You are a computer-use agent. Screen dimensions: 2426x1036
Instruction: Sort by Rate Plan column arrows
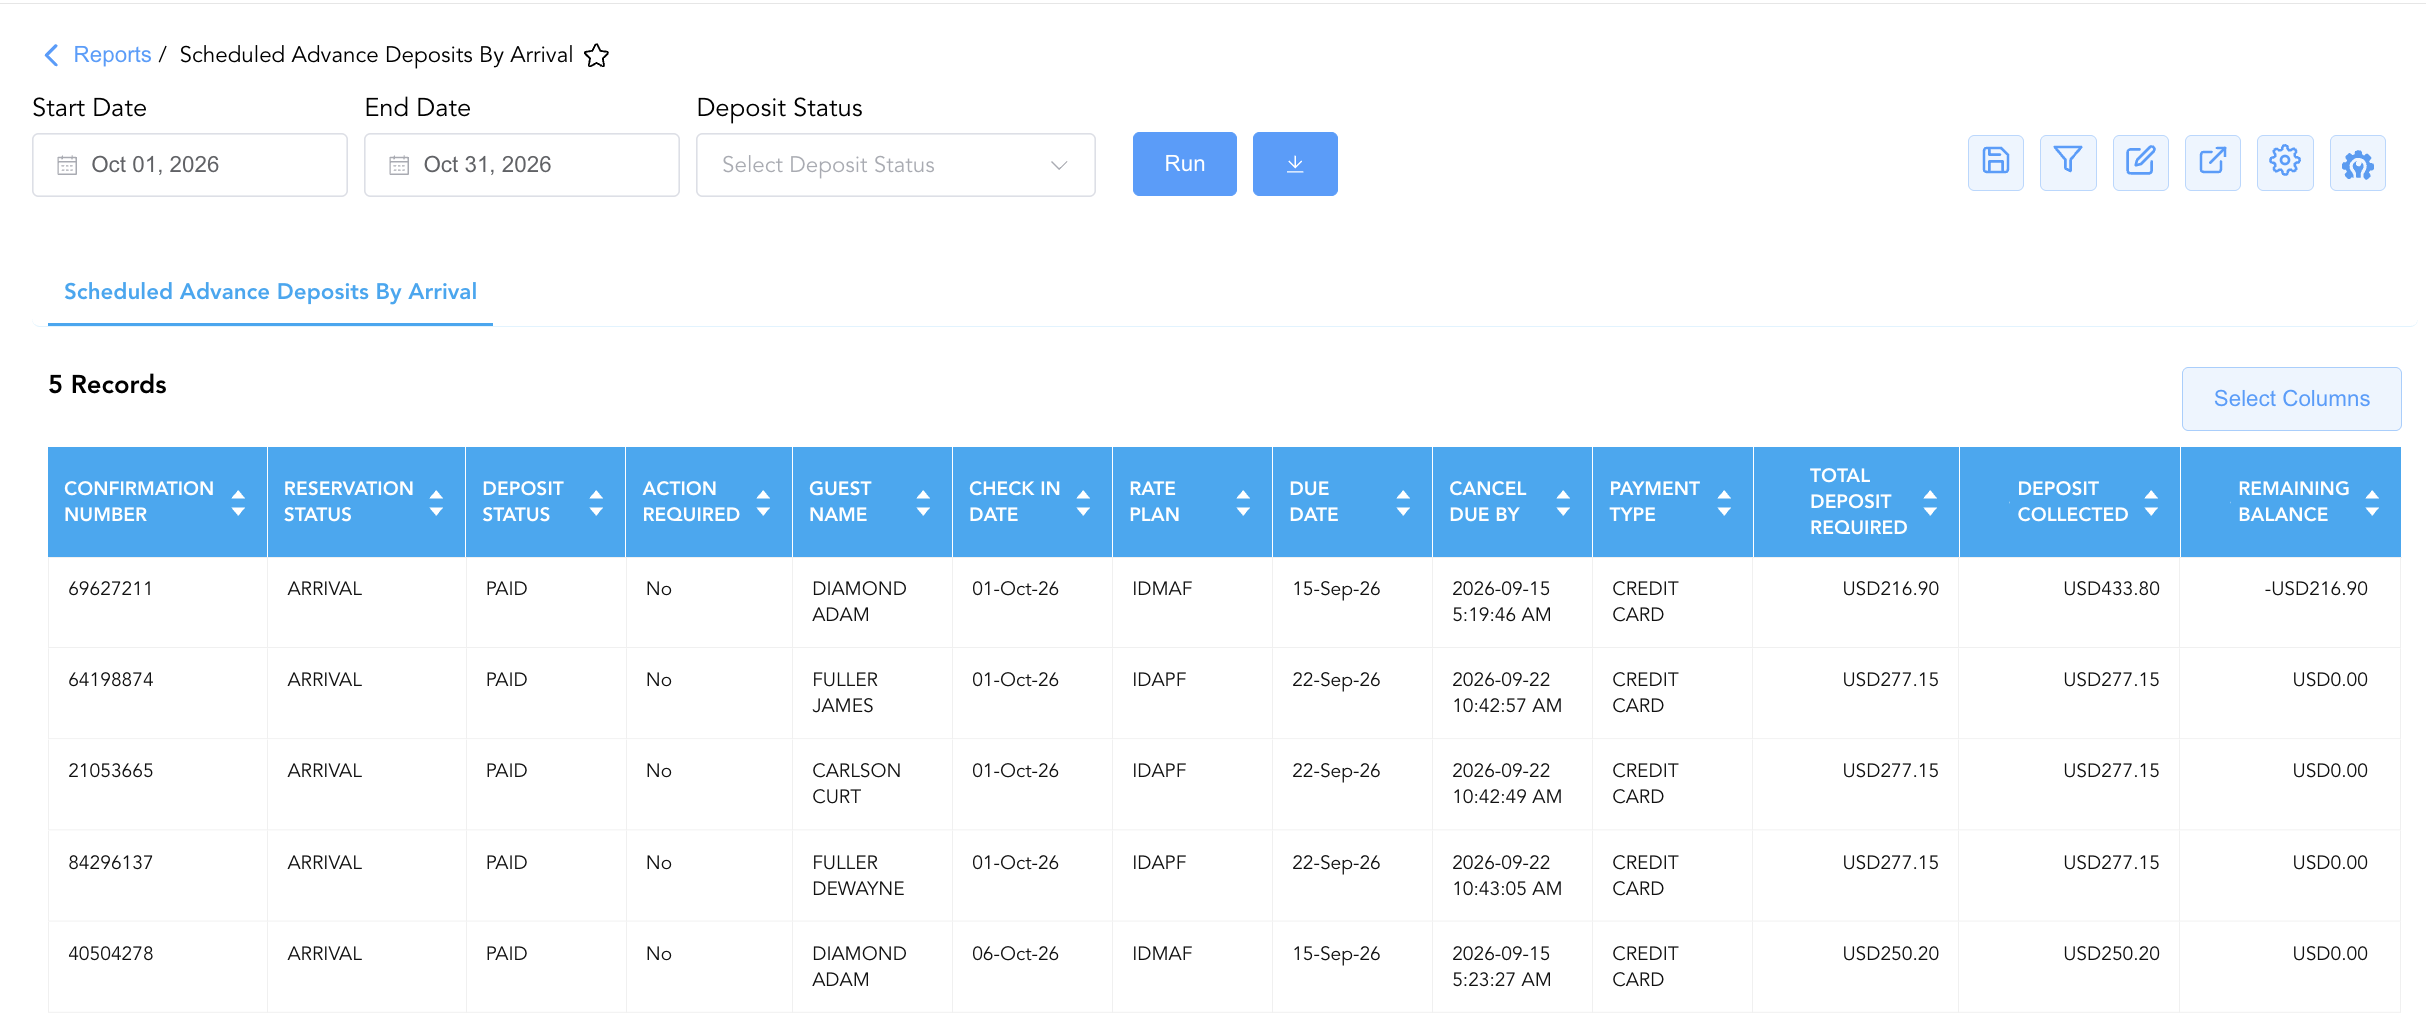click(1243, 502)
